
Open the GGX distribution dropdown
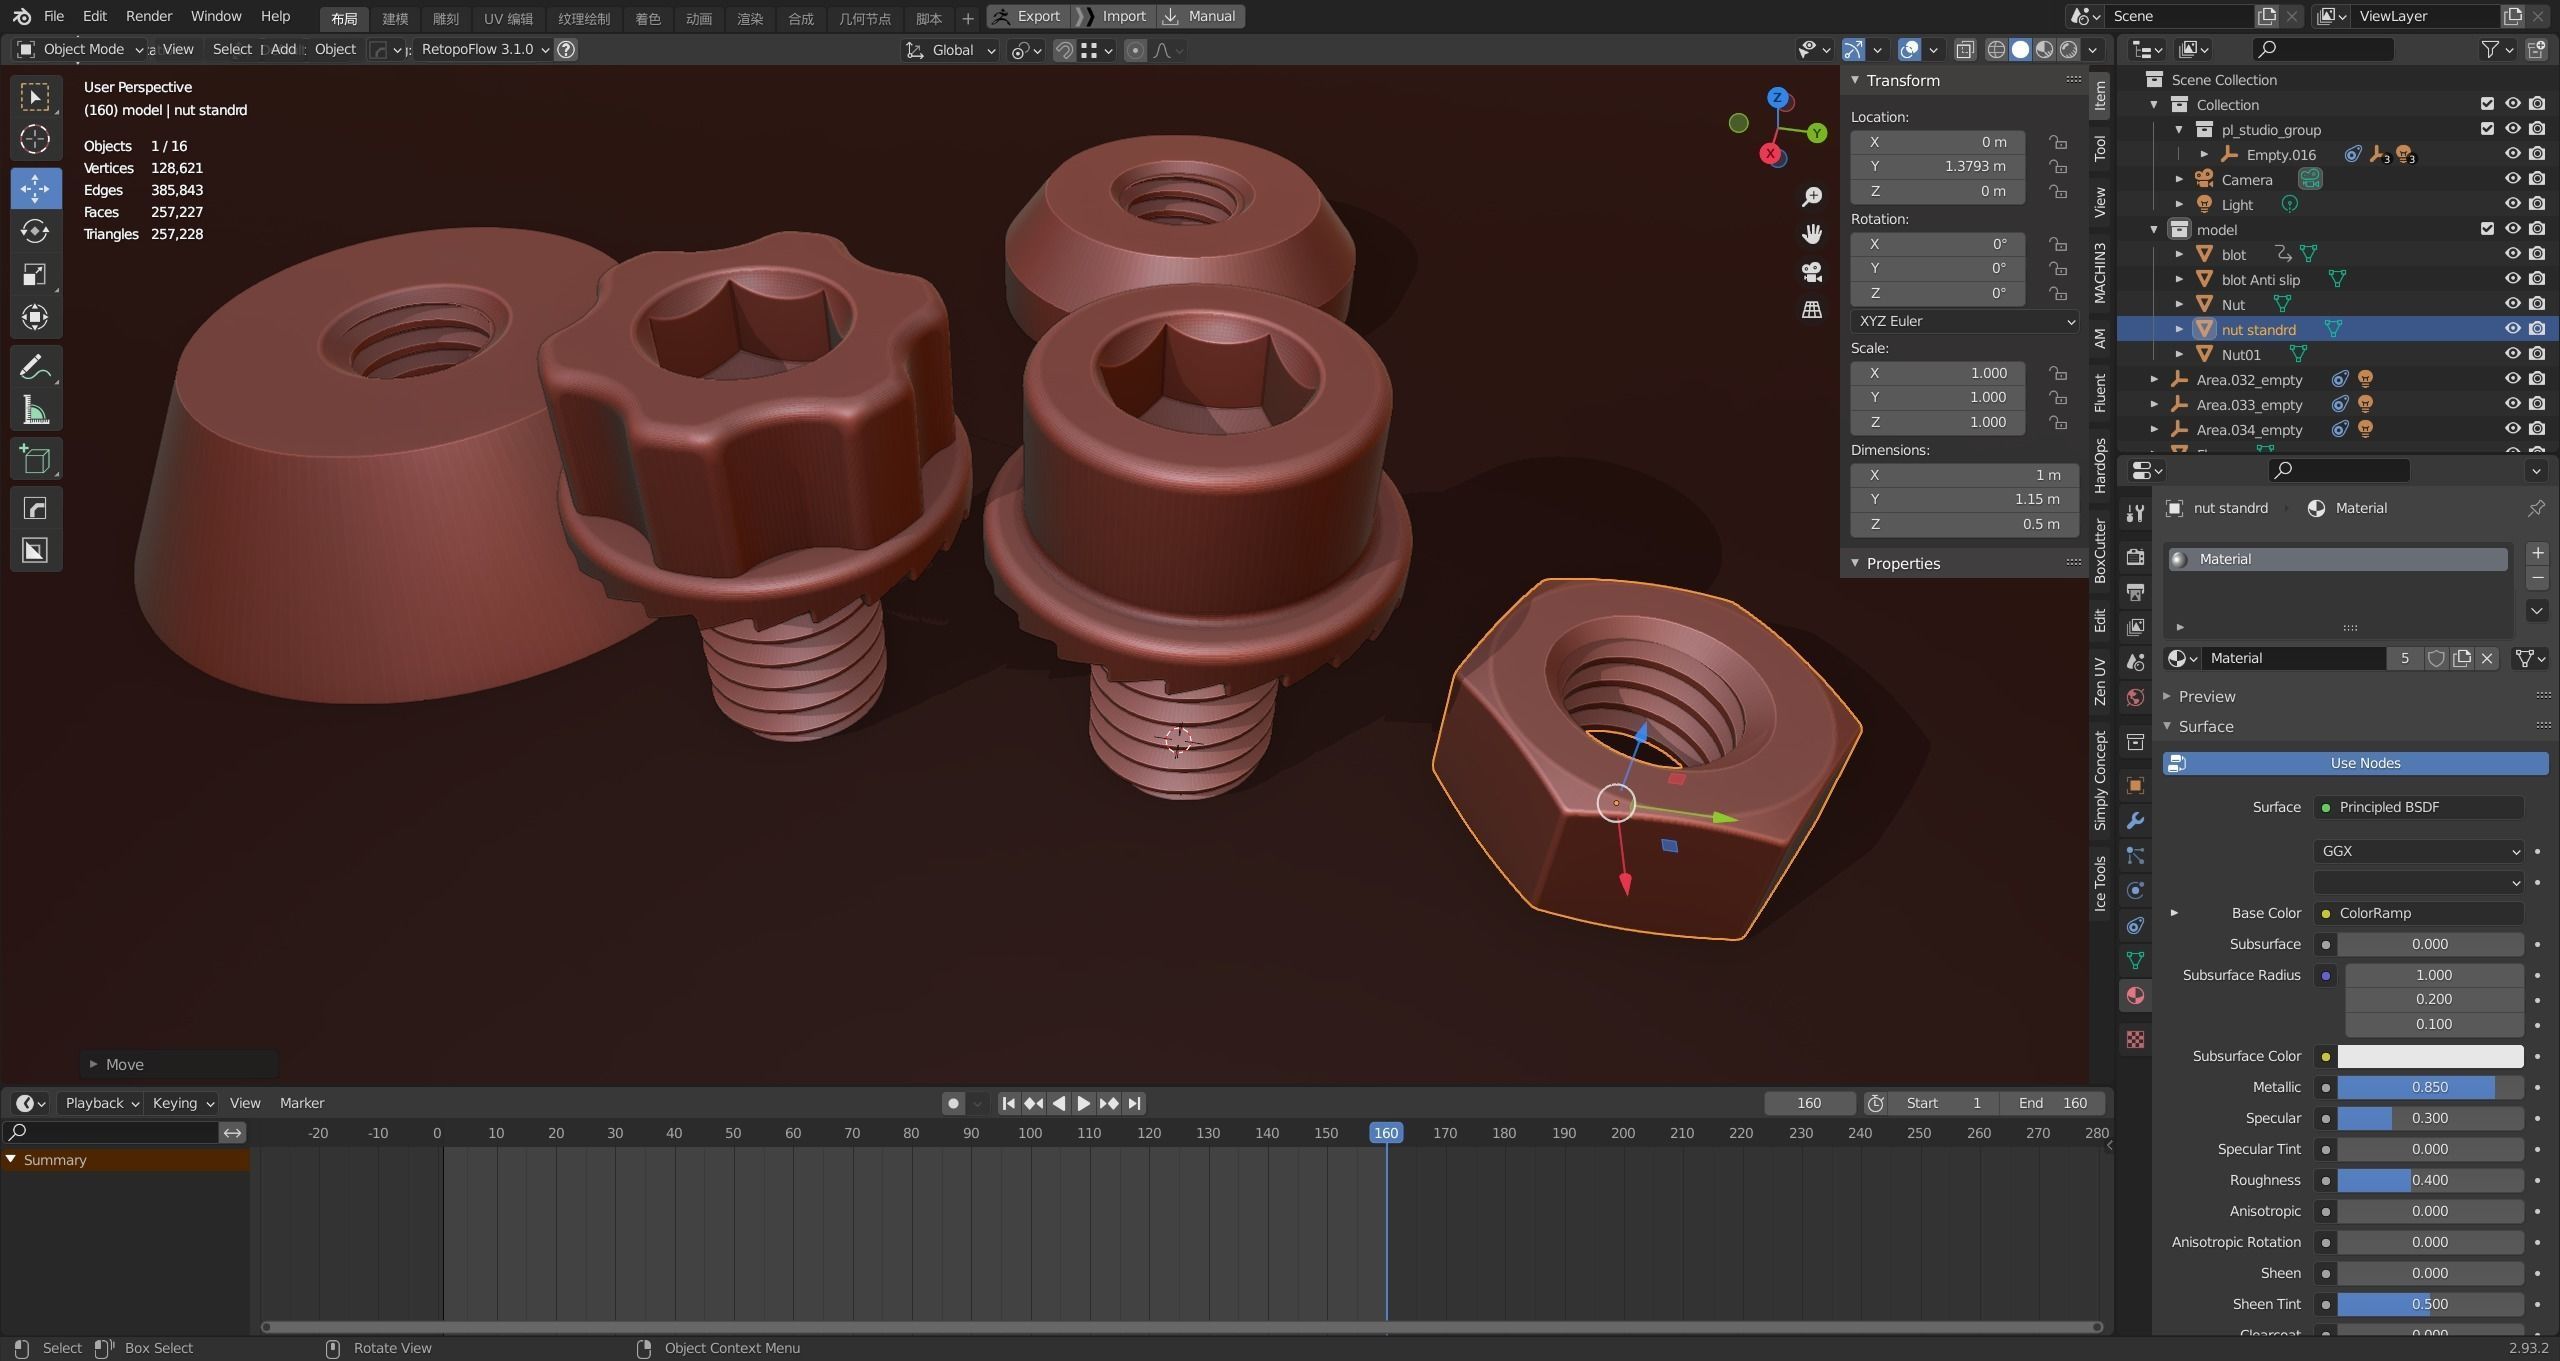(2417, 851)
